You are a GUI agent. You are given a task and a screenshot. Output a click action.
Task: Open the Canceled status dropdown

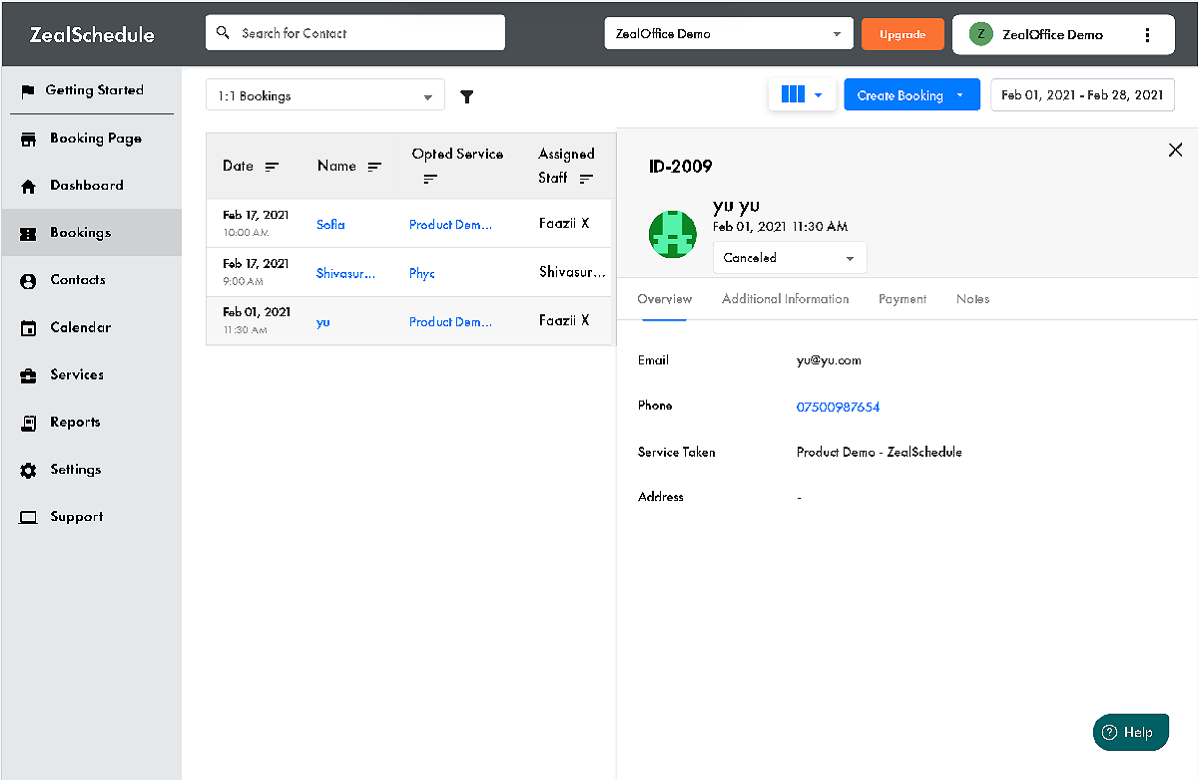(x=789, y=258)
